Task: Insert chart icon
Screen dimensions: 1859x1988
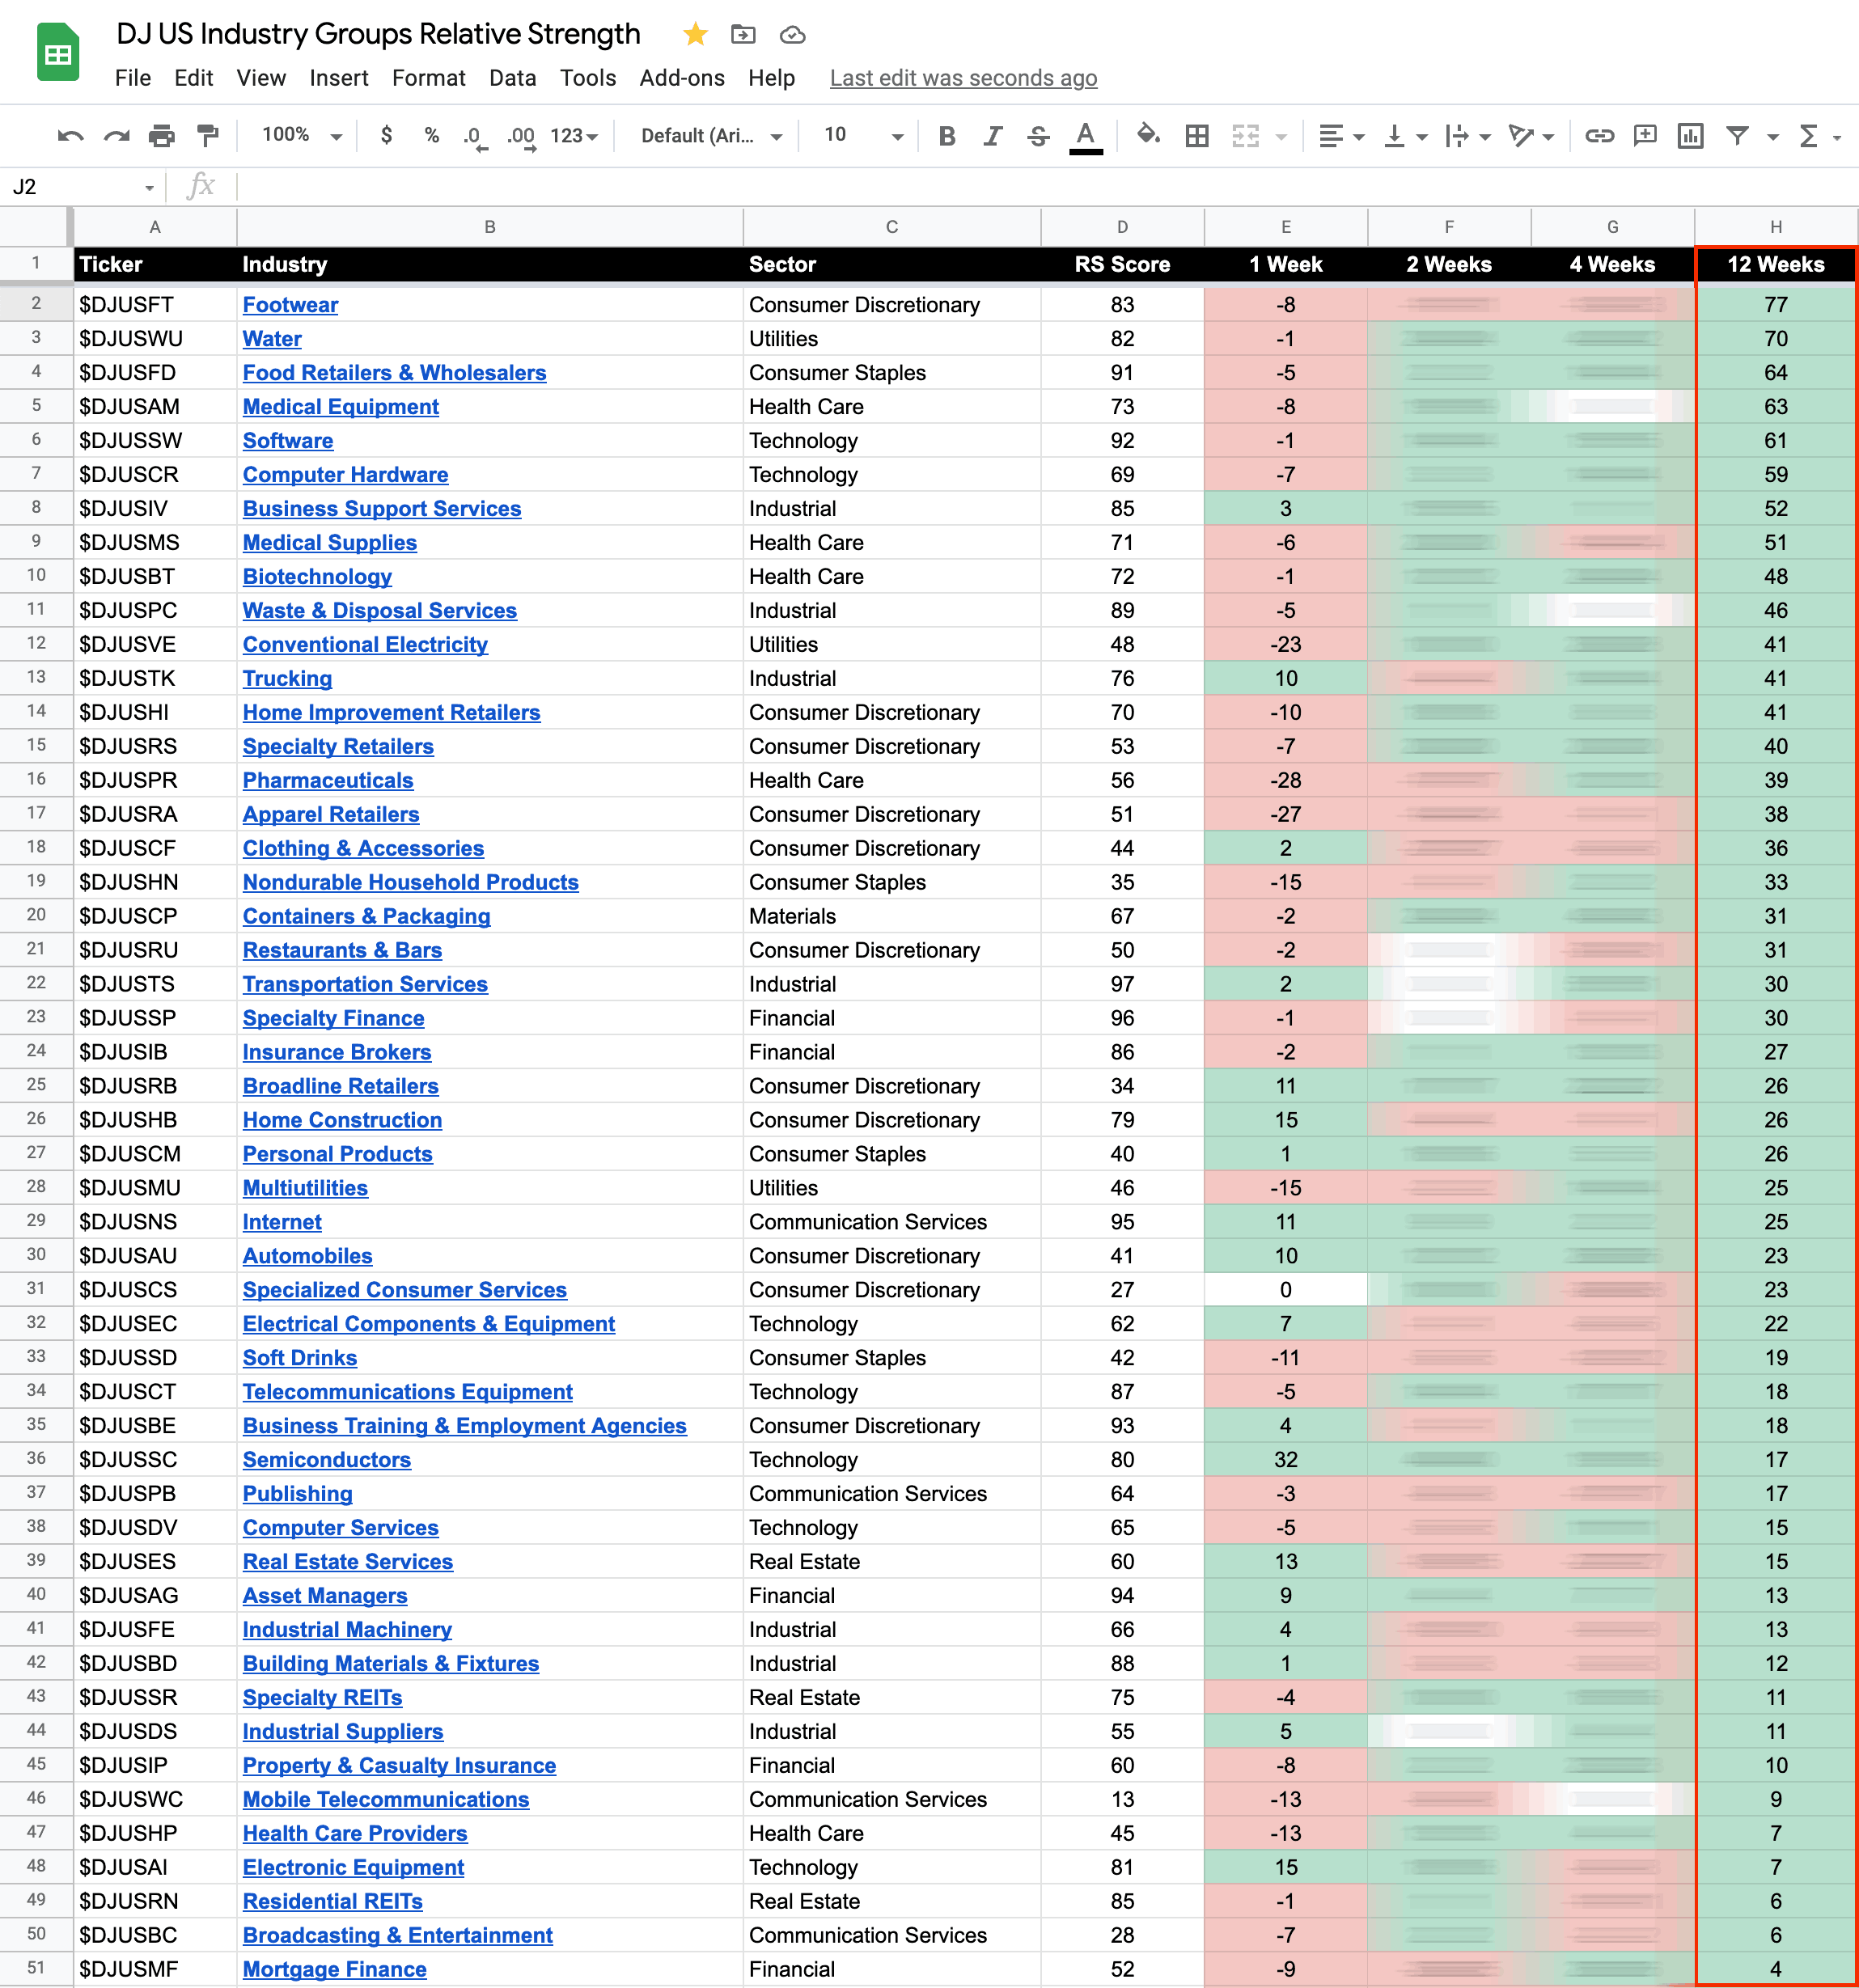Action: 1691,136
